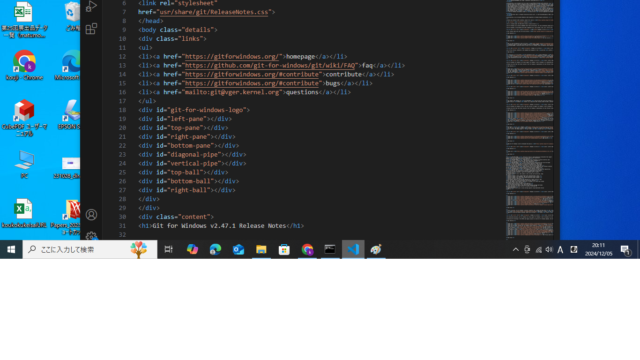This screenshot has height=360, width=640.
Task: Open Outlook from the taskbar
Action: (x=238, y=249)
